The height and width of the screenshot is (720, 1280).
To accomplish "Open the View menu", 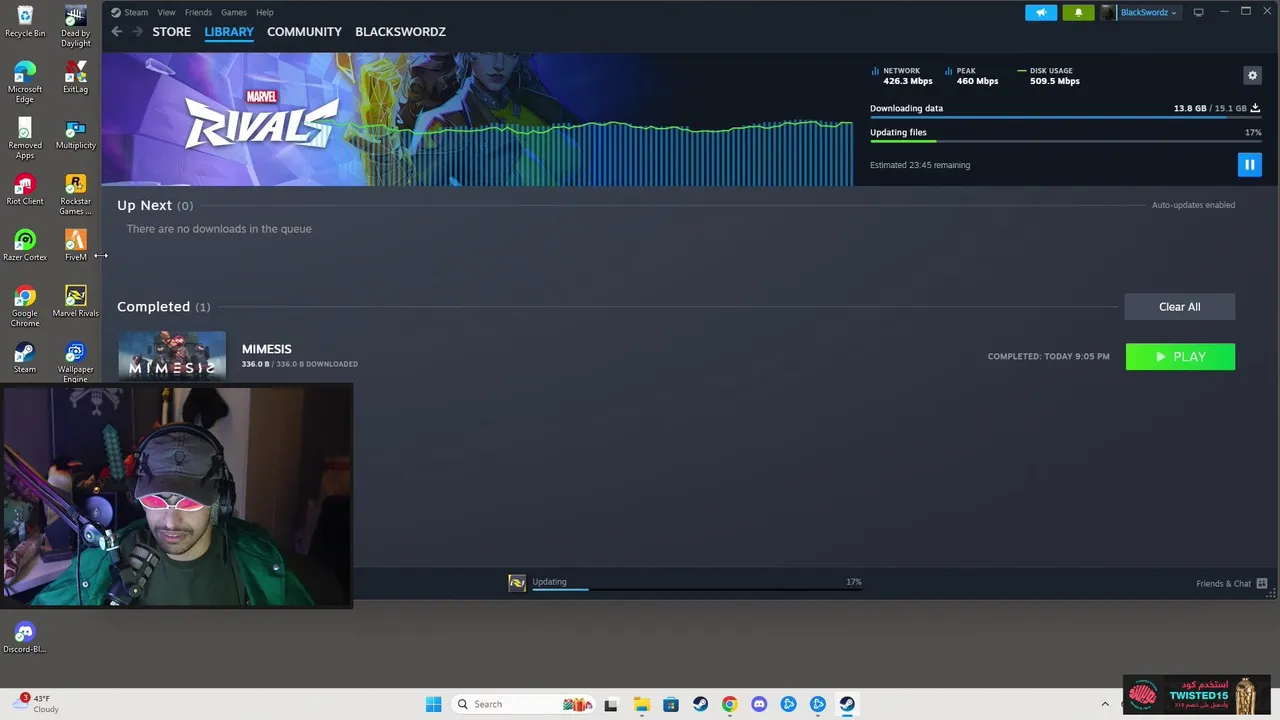I will [166, 12].
